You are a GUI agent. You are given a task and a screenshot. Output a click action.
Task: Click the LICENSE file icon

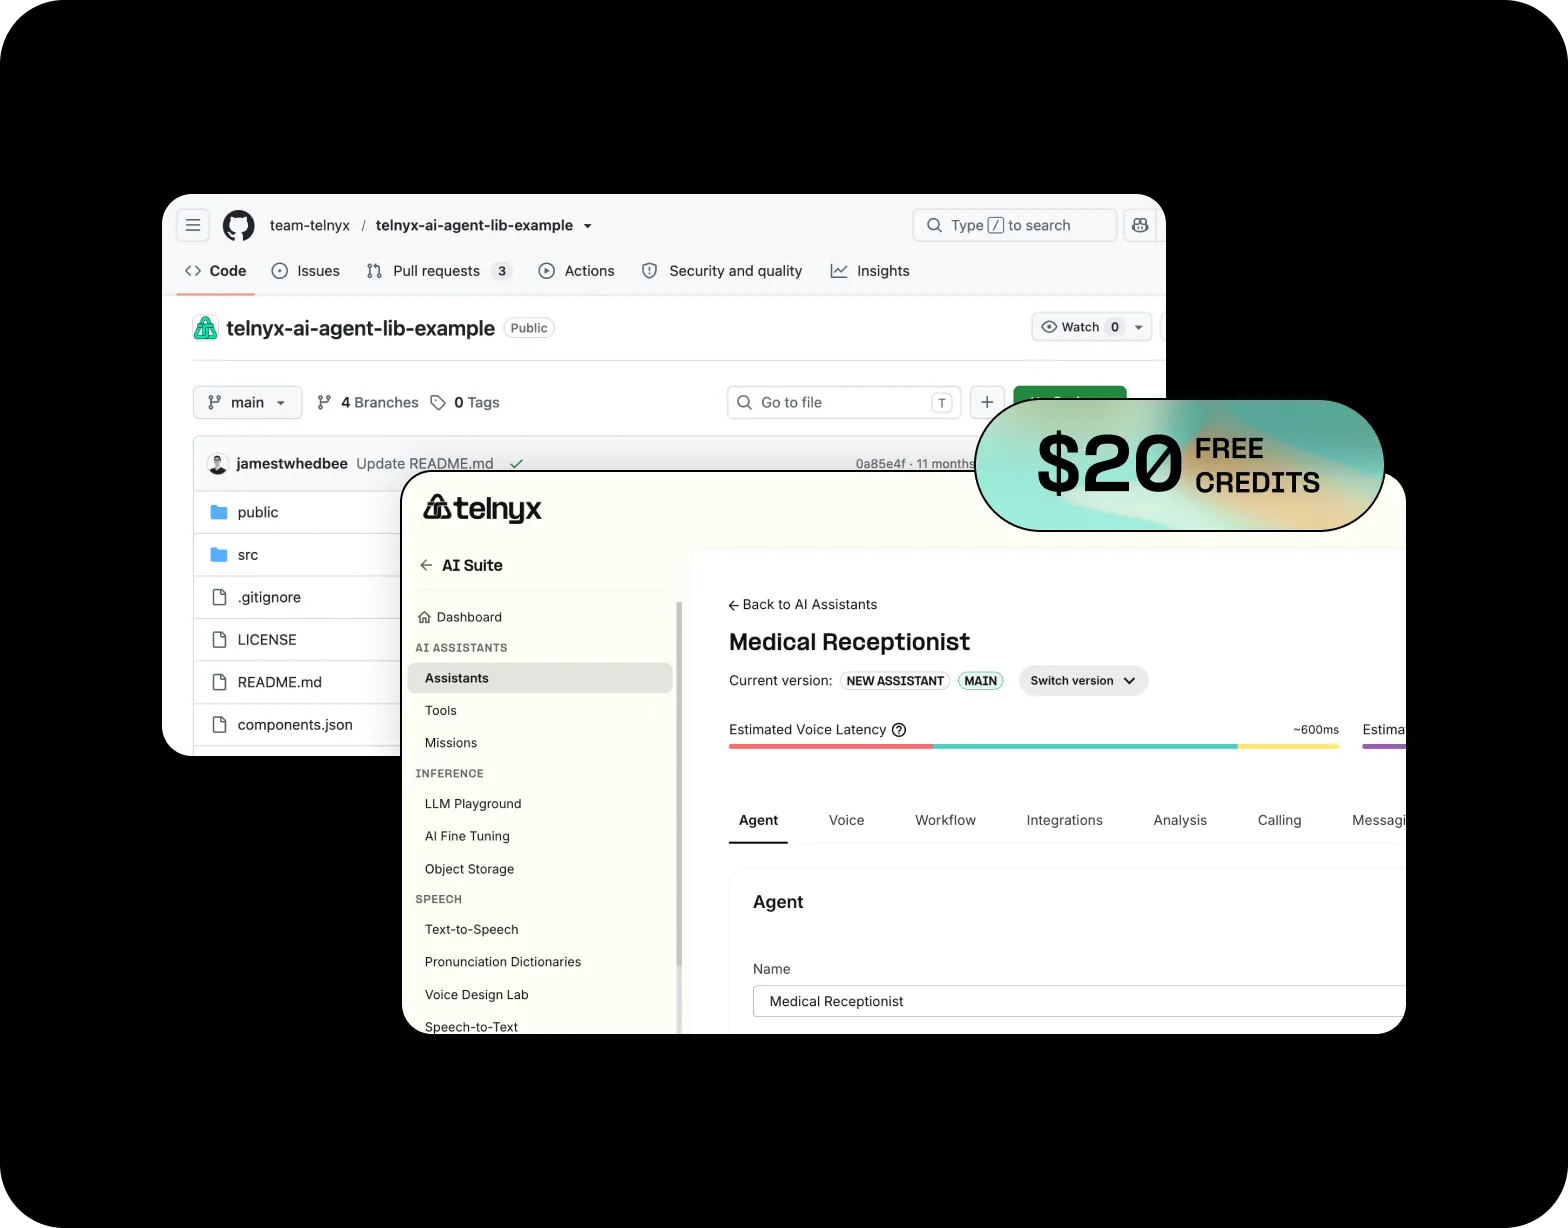[x=219, y=640]
